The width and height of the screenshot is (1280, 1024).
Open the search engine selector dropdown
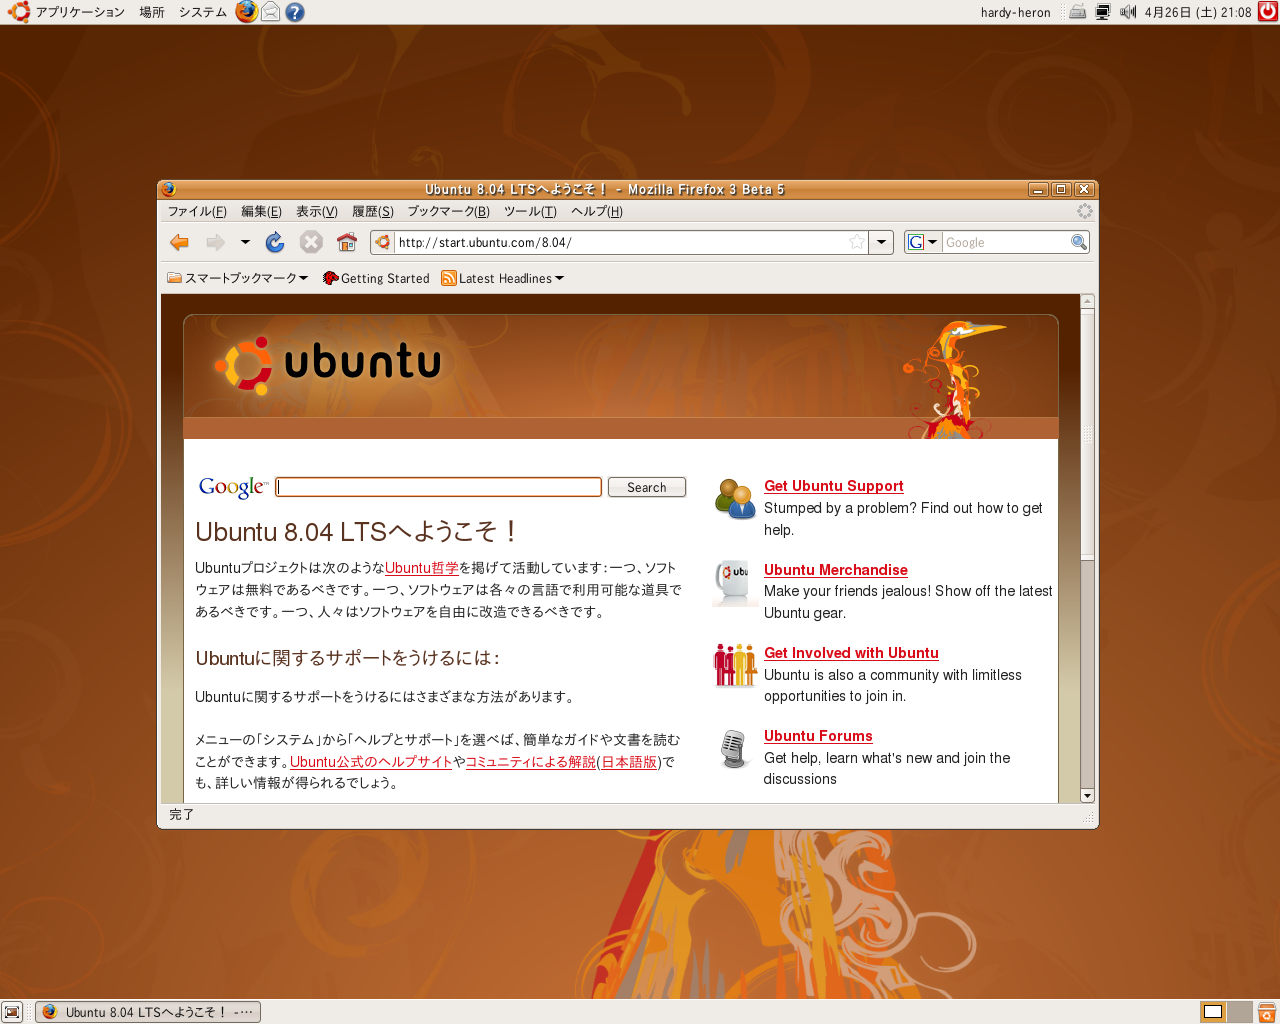923,242
